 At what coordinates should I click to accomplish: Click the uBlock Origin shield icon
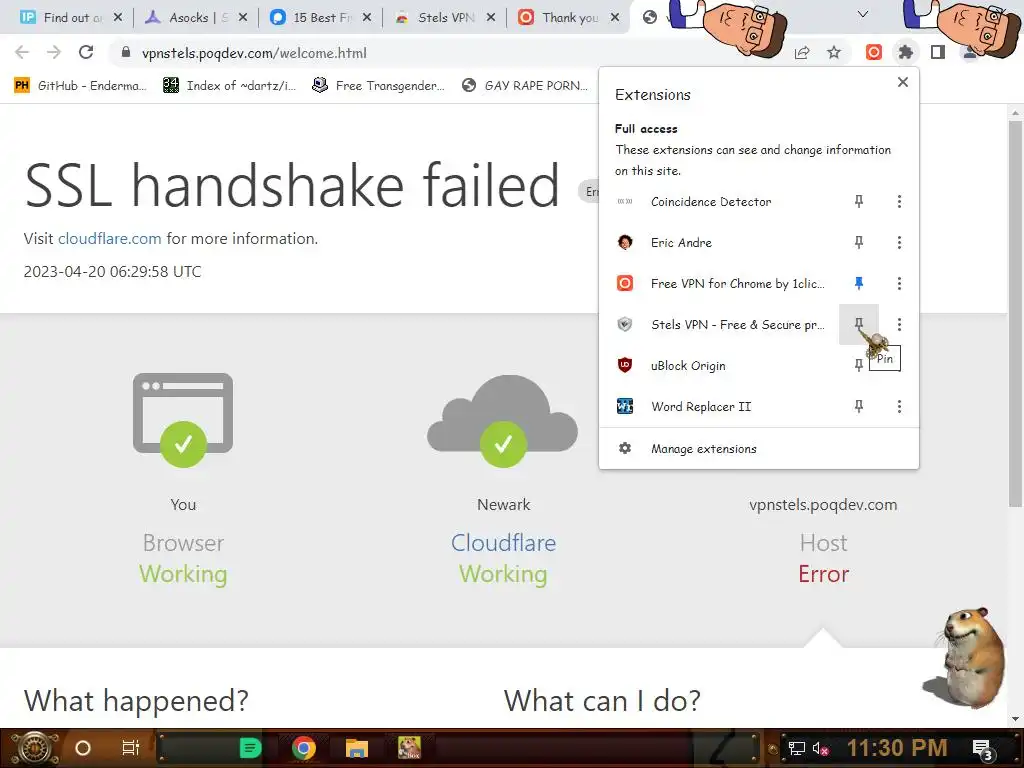pyautogui.click(x=625, y=366)
